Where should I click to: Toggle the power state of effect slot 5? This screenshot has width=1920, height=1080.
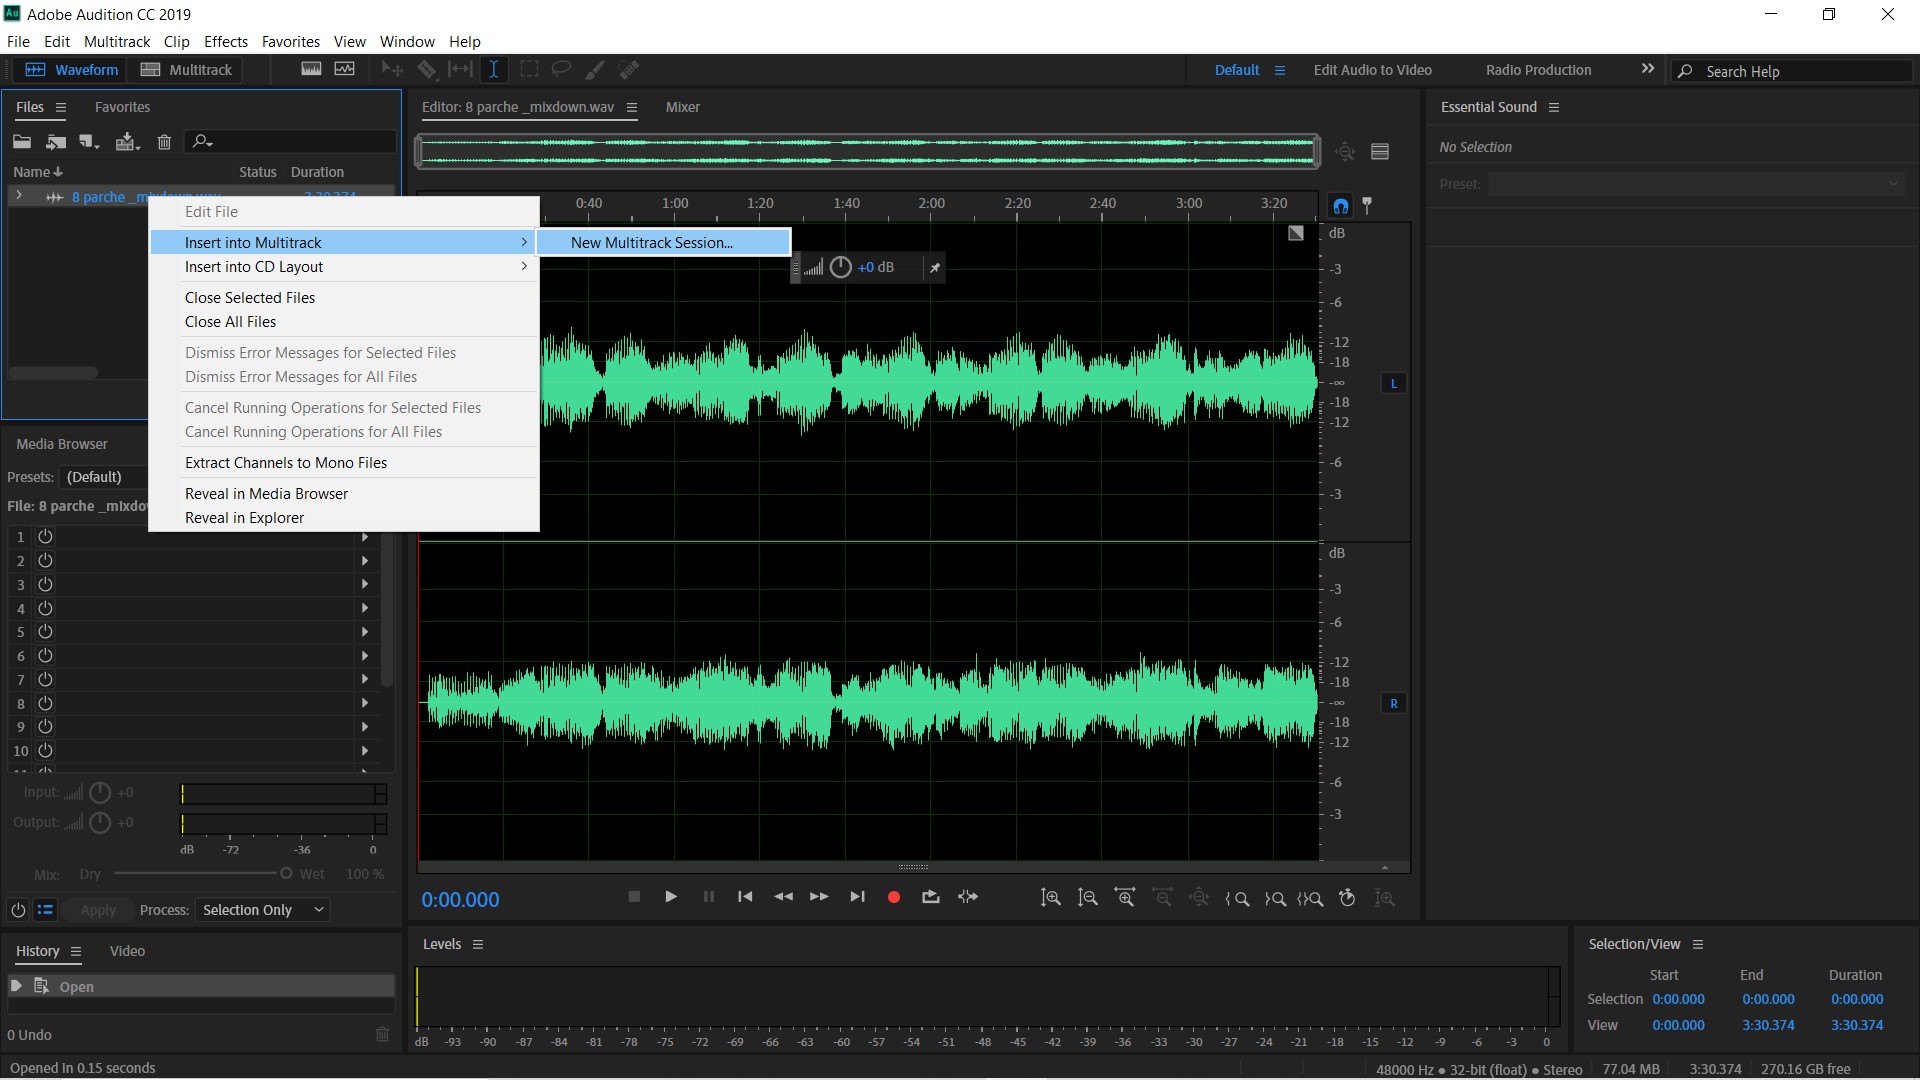point(45,632)
